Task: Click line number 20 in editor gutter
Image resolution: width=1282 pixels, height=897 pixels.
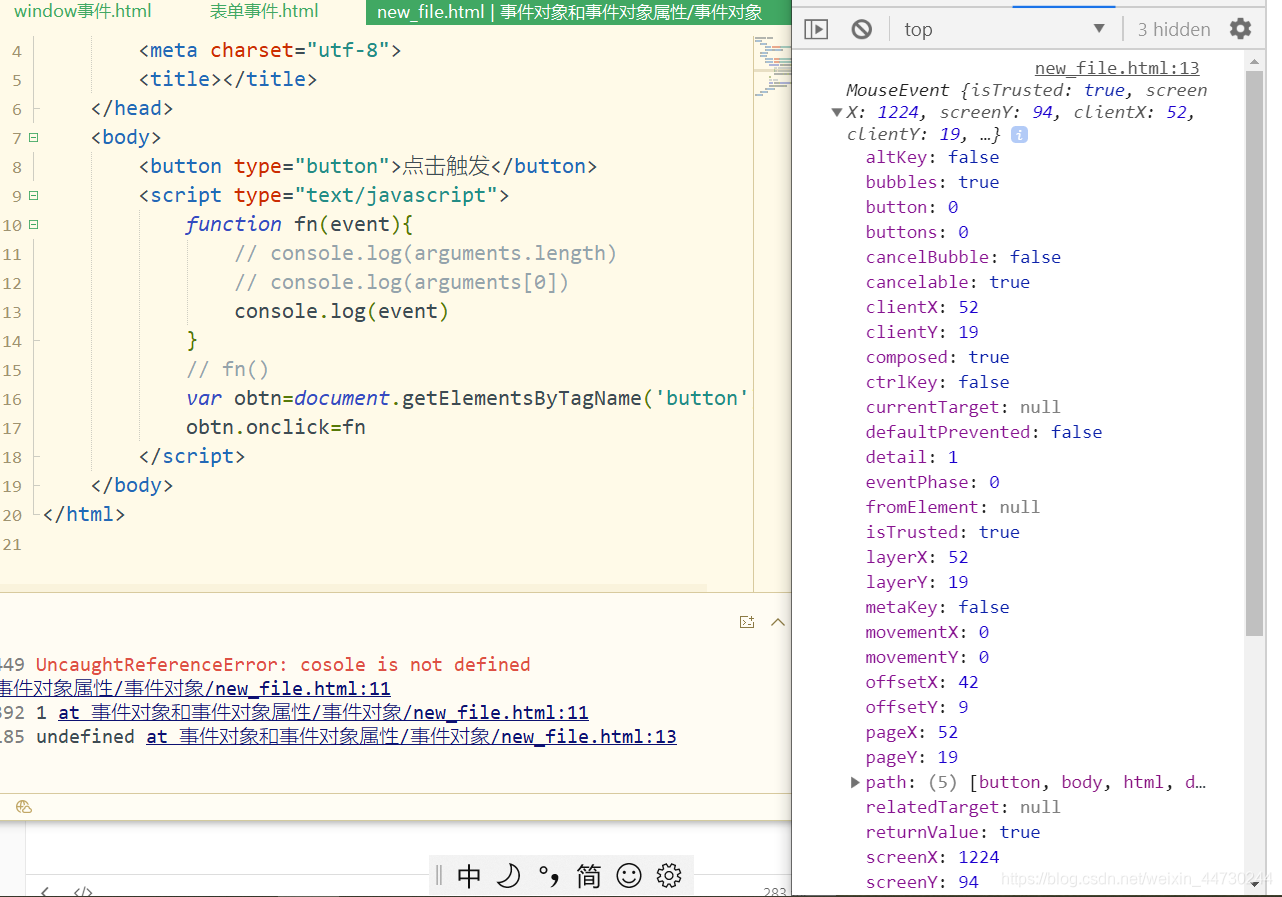Action: pos(12,515)
